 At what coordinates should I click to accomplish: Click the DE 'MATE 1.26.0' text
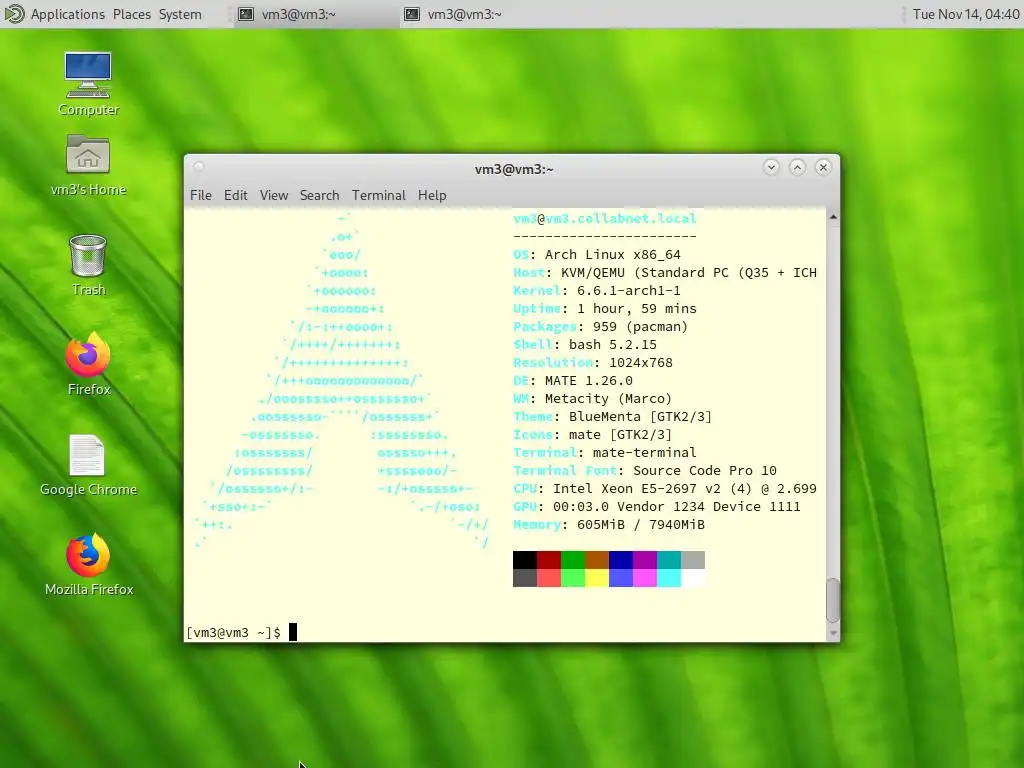(x=588, y=381)
